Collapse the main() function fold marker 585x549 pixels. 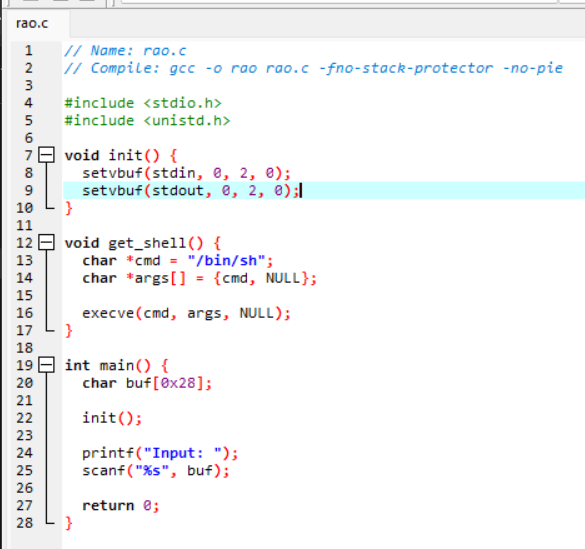click(47, 365)
